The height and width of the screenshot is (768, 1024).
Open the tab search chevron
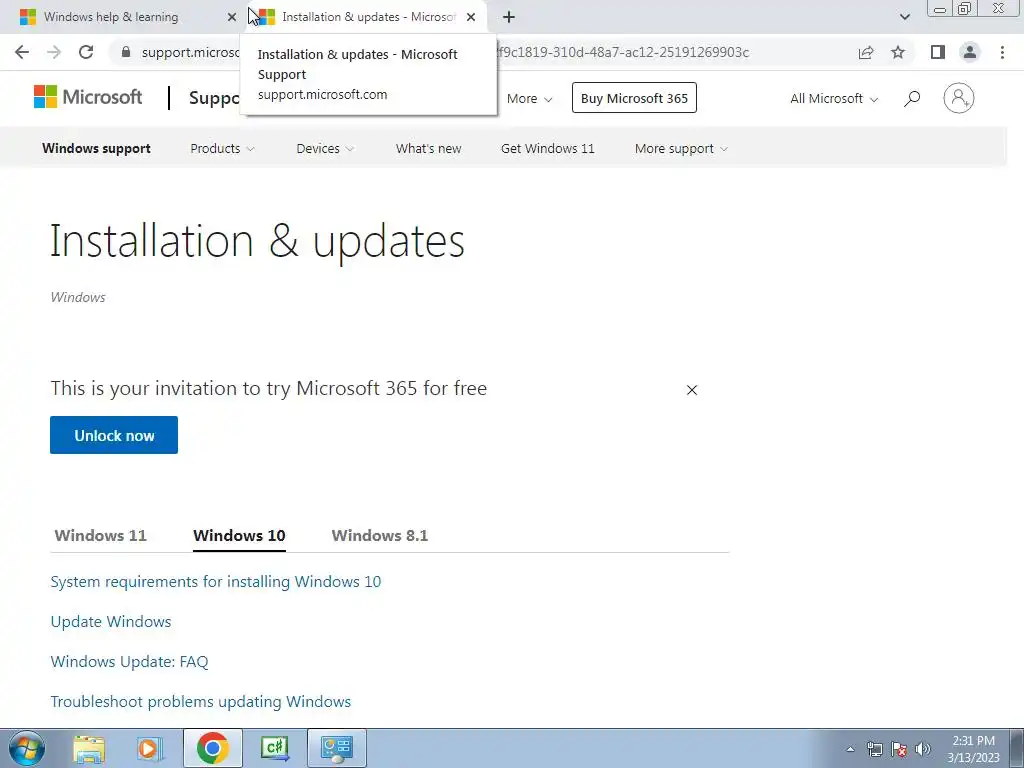tap(904, 17)
